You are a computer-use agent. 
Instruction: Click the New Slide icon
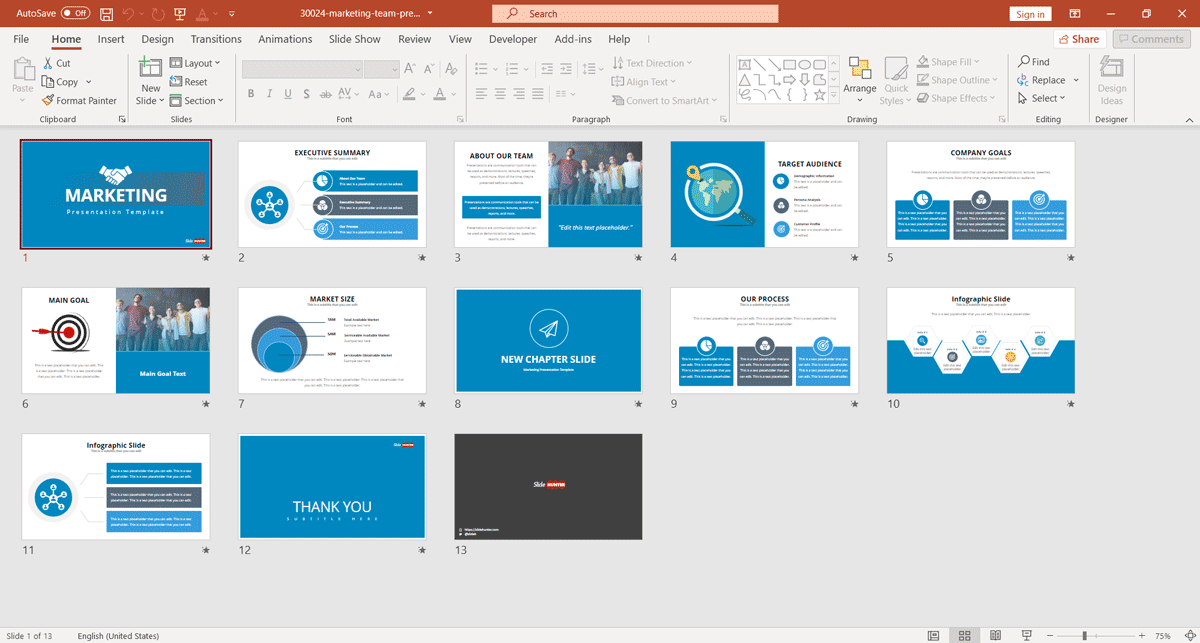[151, 68]
